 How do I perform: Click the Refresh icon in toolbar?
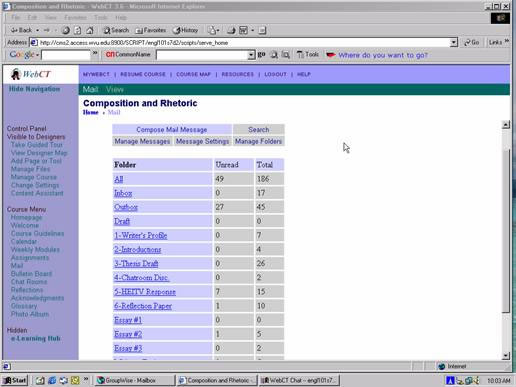77,30
